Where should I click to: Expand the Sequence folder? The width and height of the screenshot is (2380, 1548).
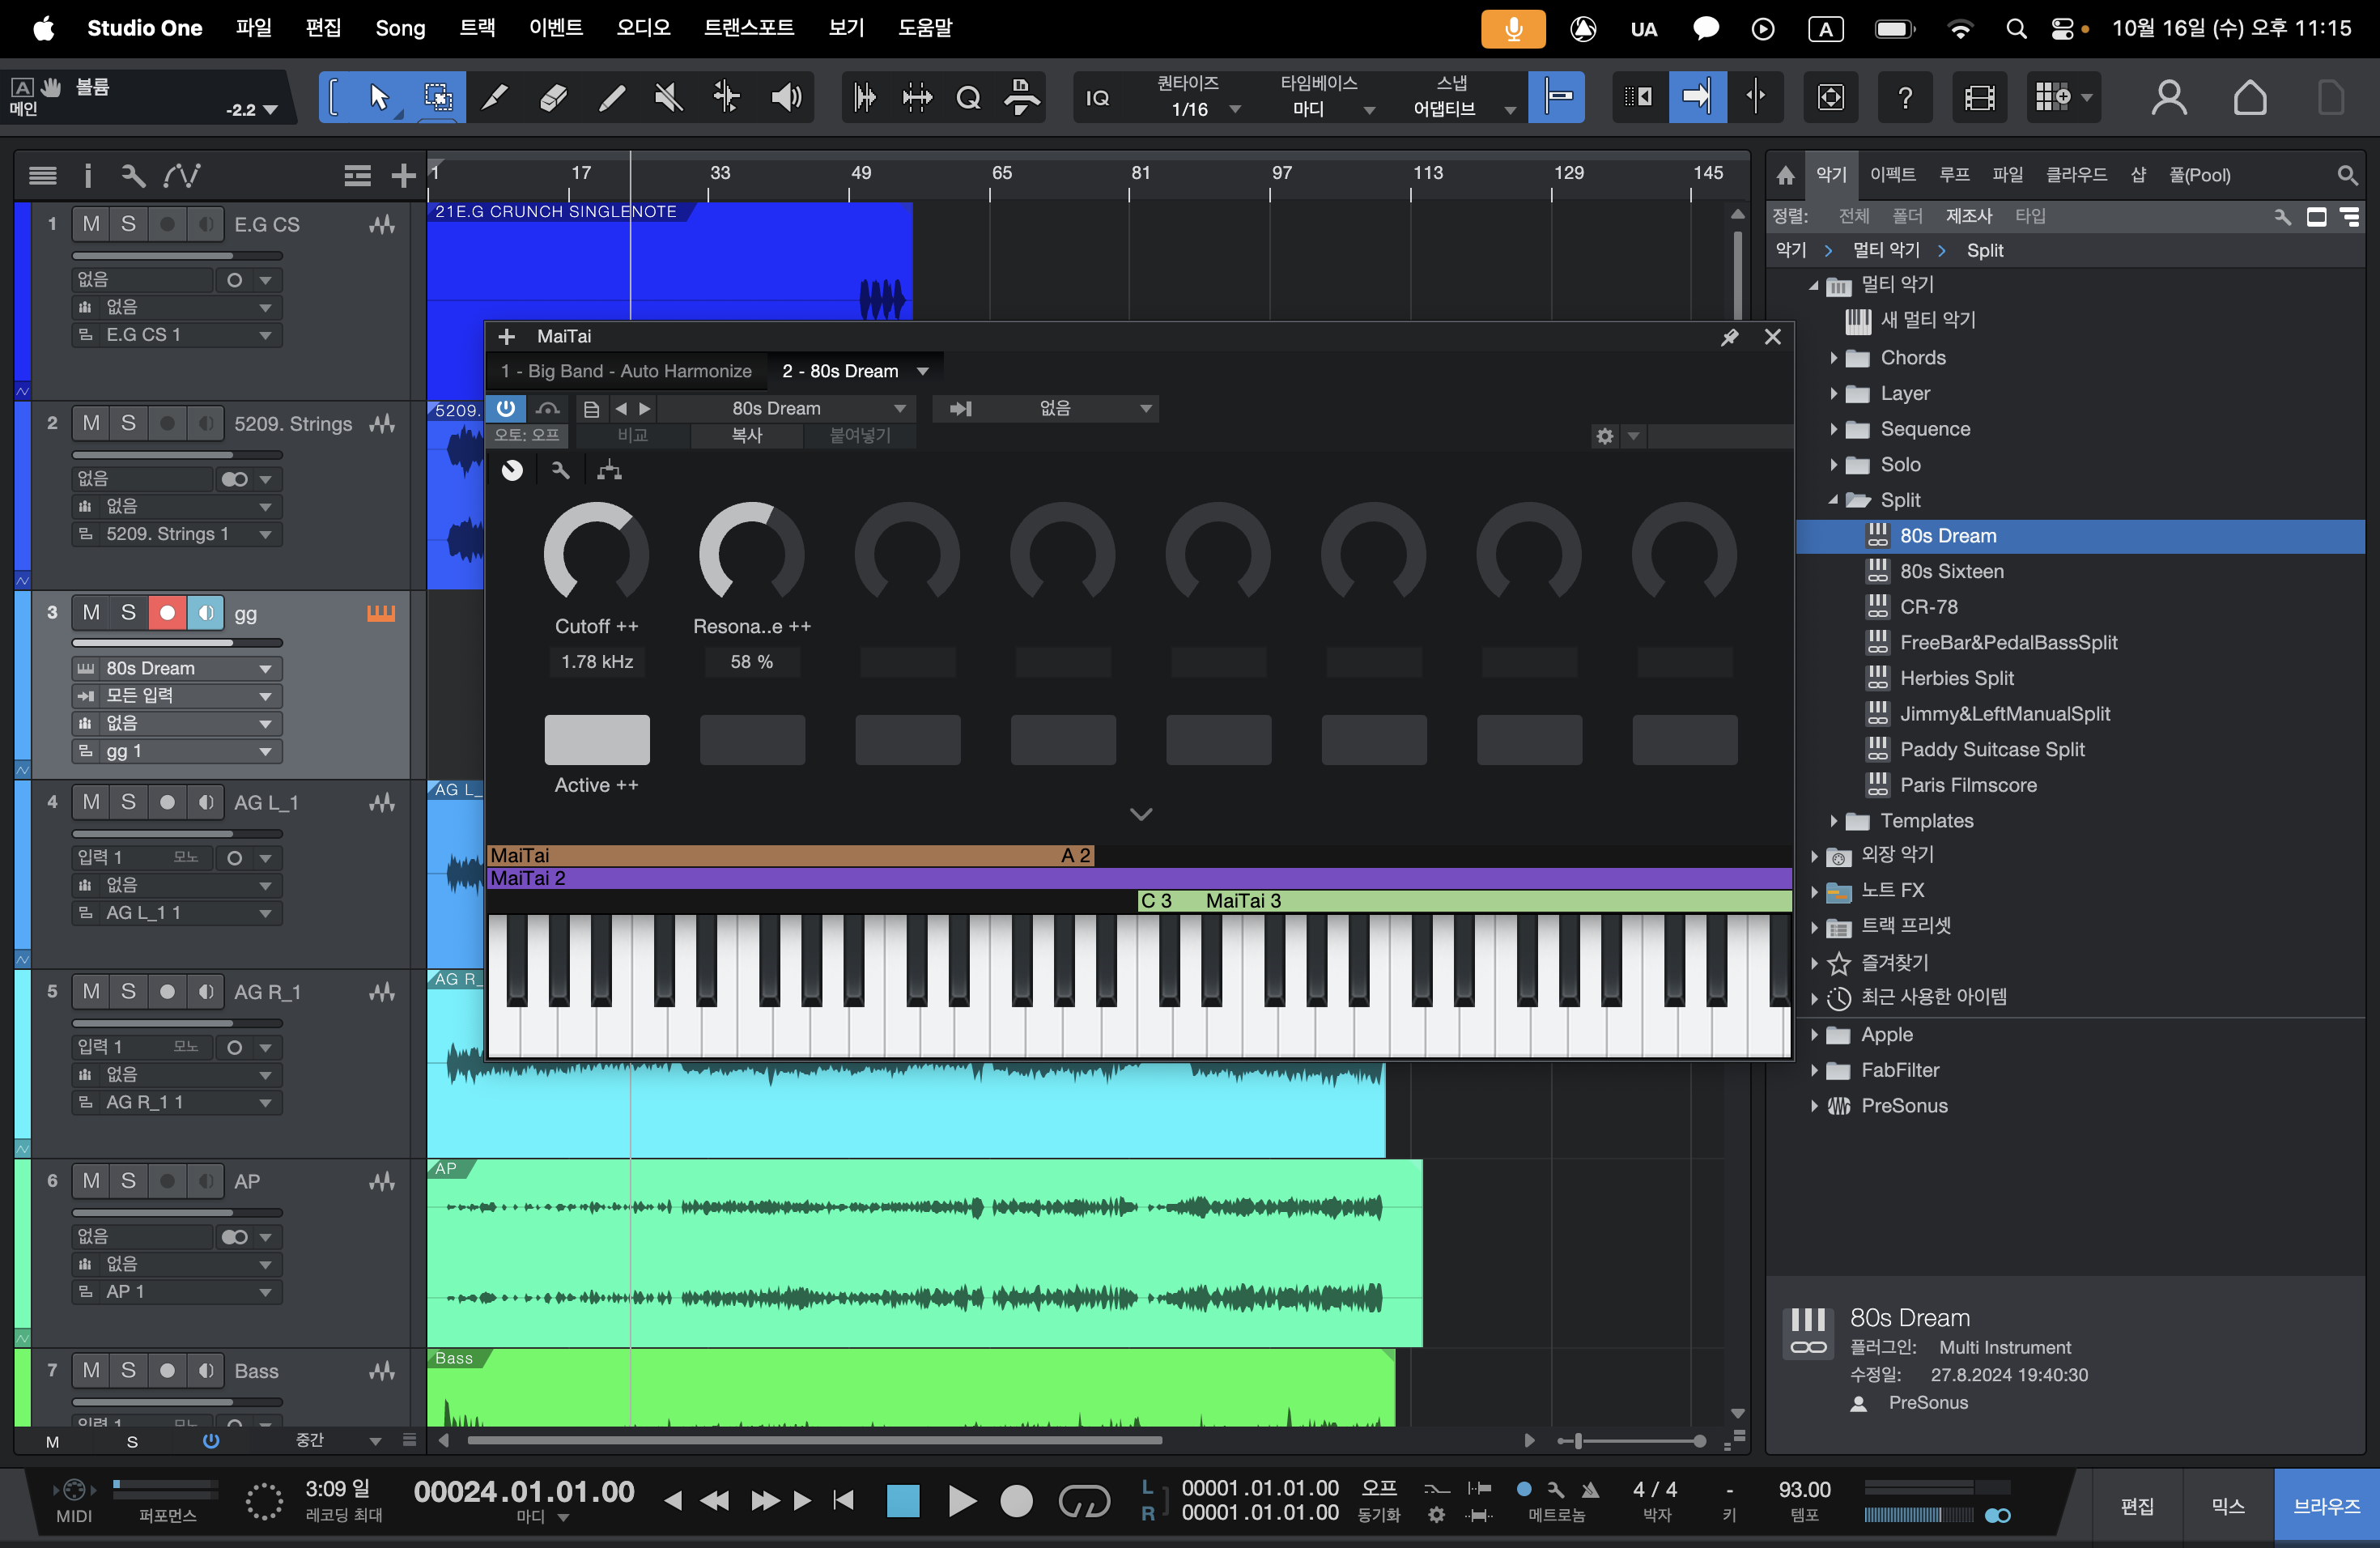(x=1833, y=429)
